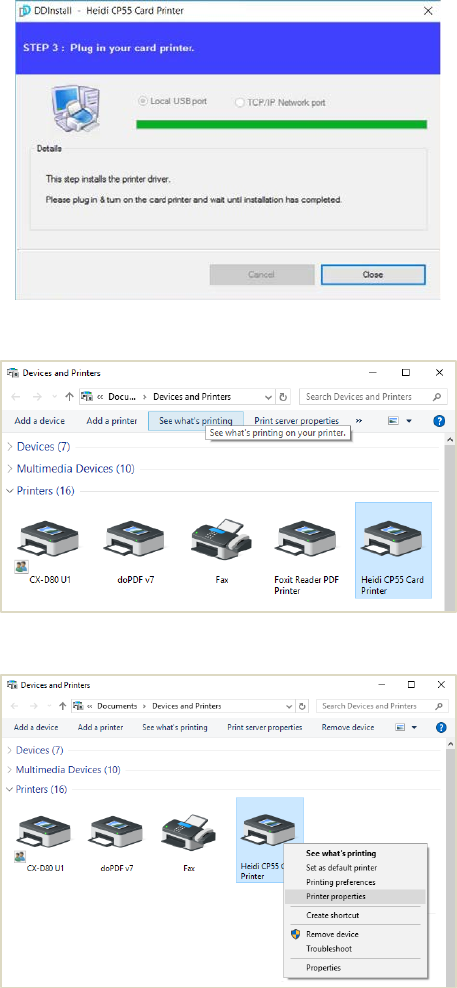
Task: Click Devices and Printers breadcrumb in lower window
Action: click(187, 706)
